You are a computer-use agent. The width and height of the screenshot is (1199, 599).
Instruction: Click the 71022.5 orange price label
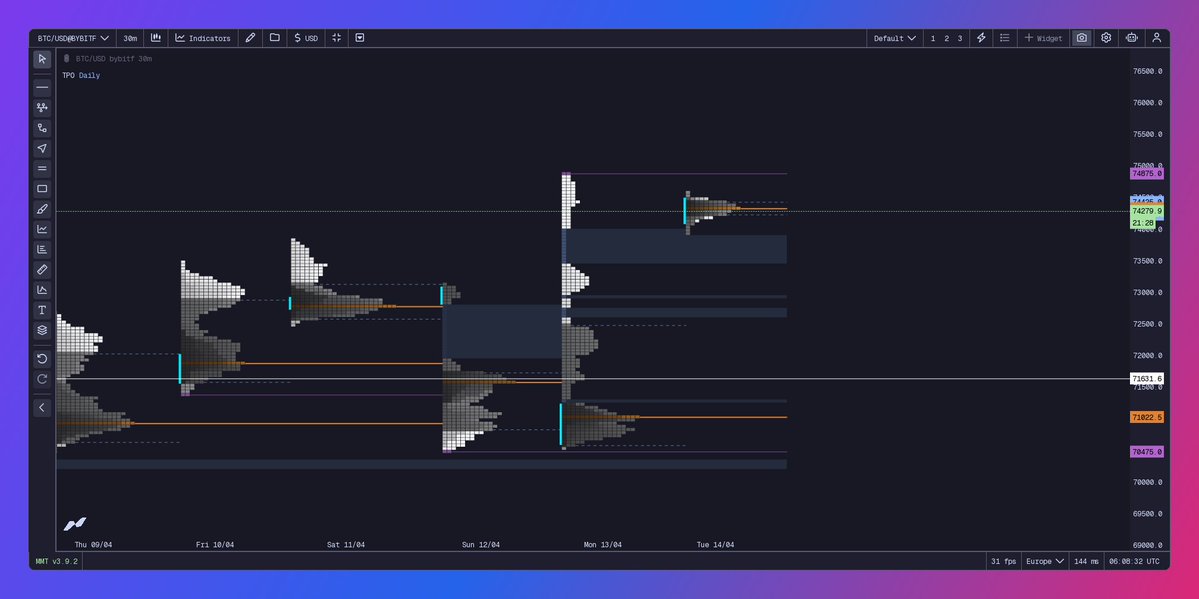tap(1146, 417)
